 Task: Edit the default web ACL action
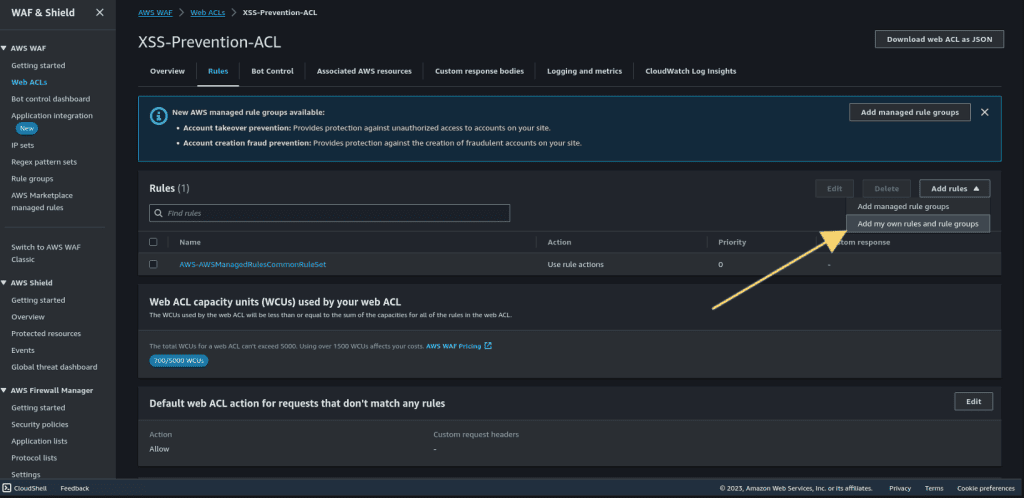[974, 401]
